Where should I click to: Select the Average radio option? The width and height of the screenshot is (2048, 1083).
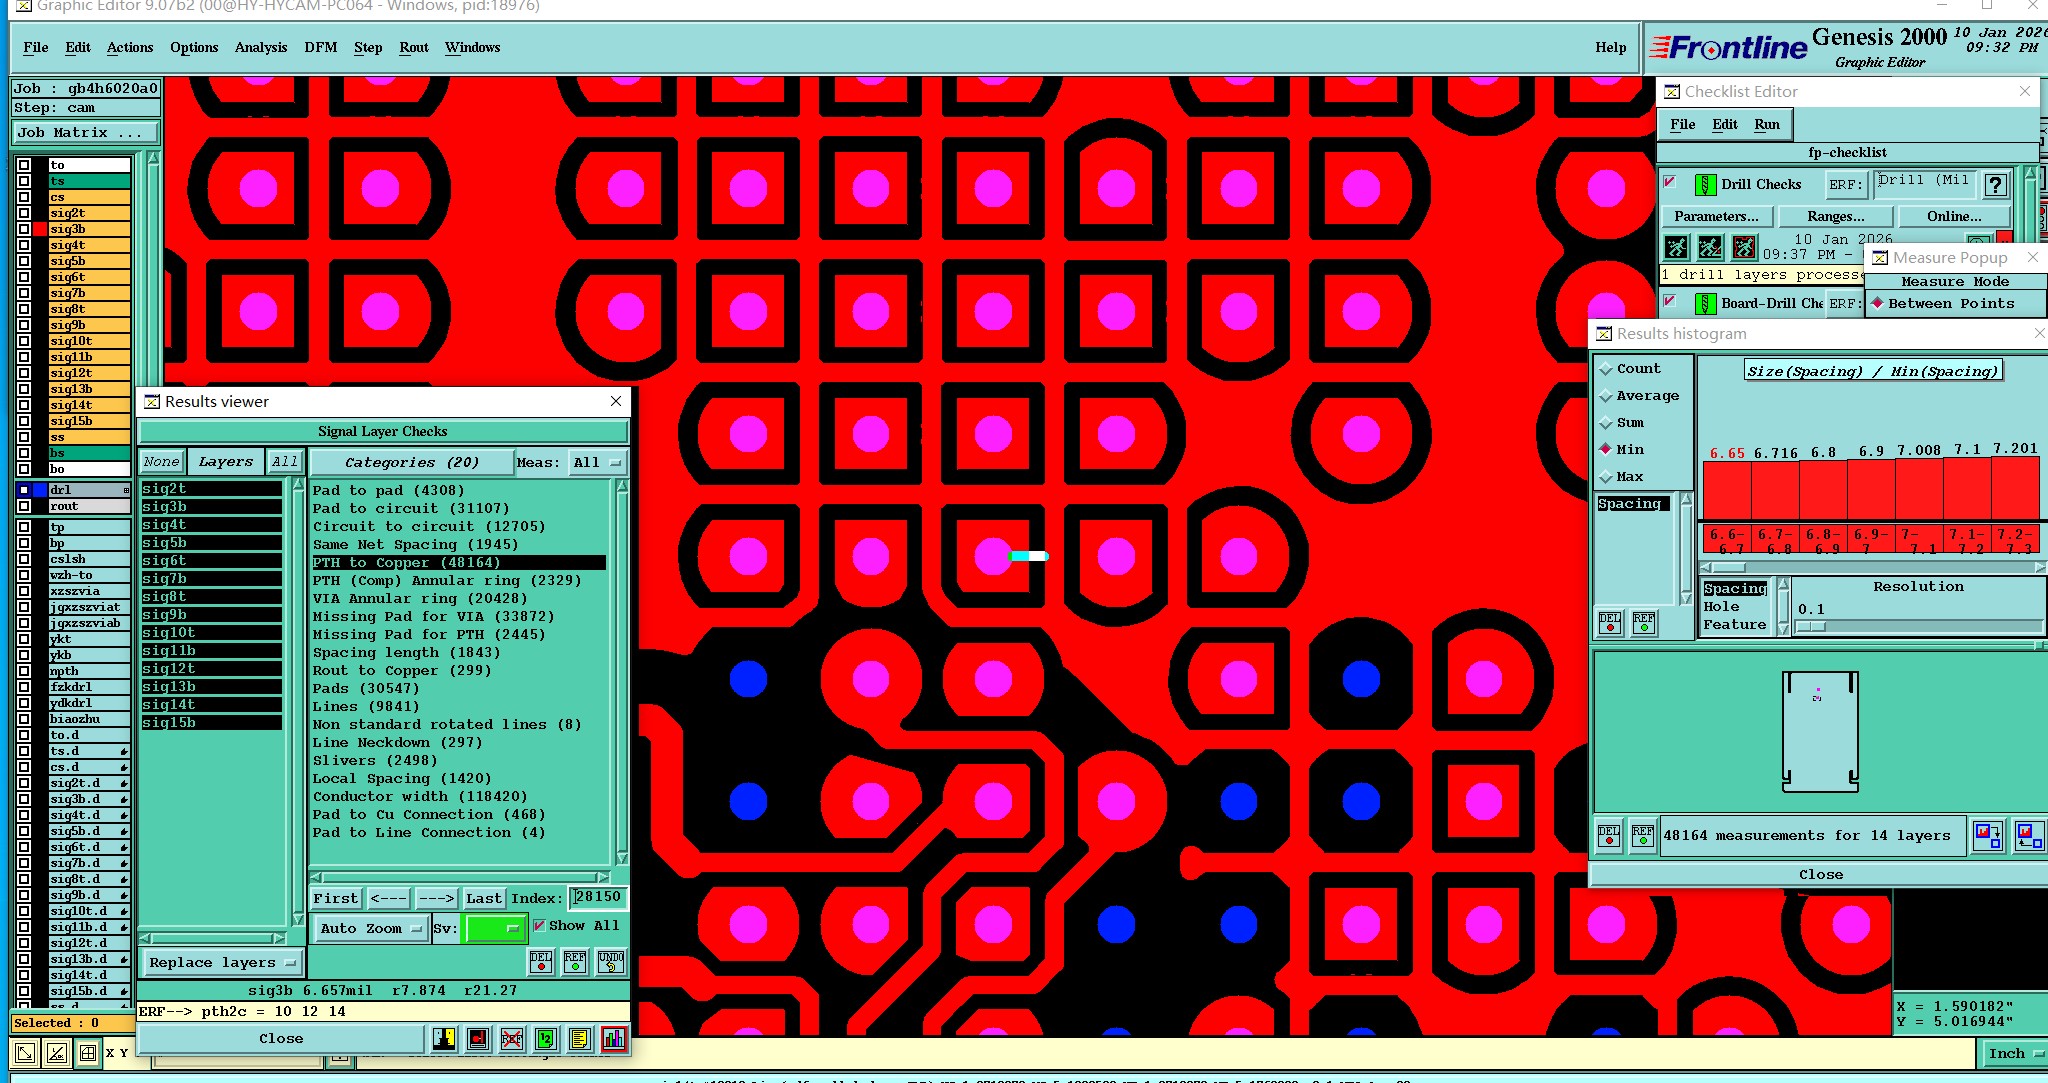pyautogui.click(x=1607, y=396)
